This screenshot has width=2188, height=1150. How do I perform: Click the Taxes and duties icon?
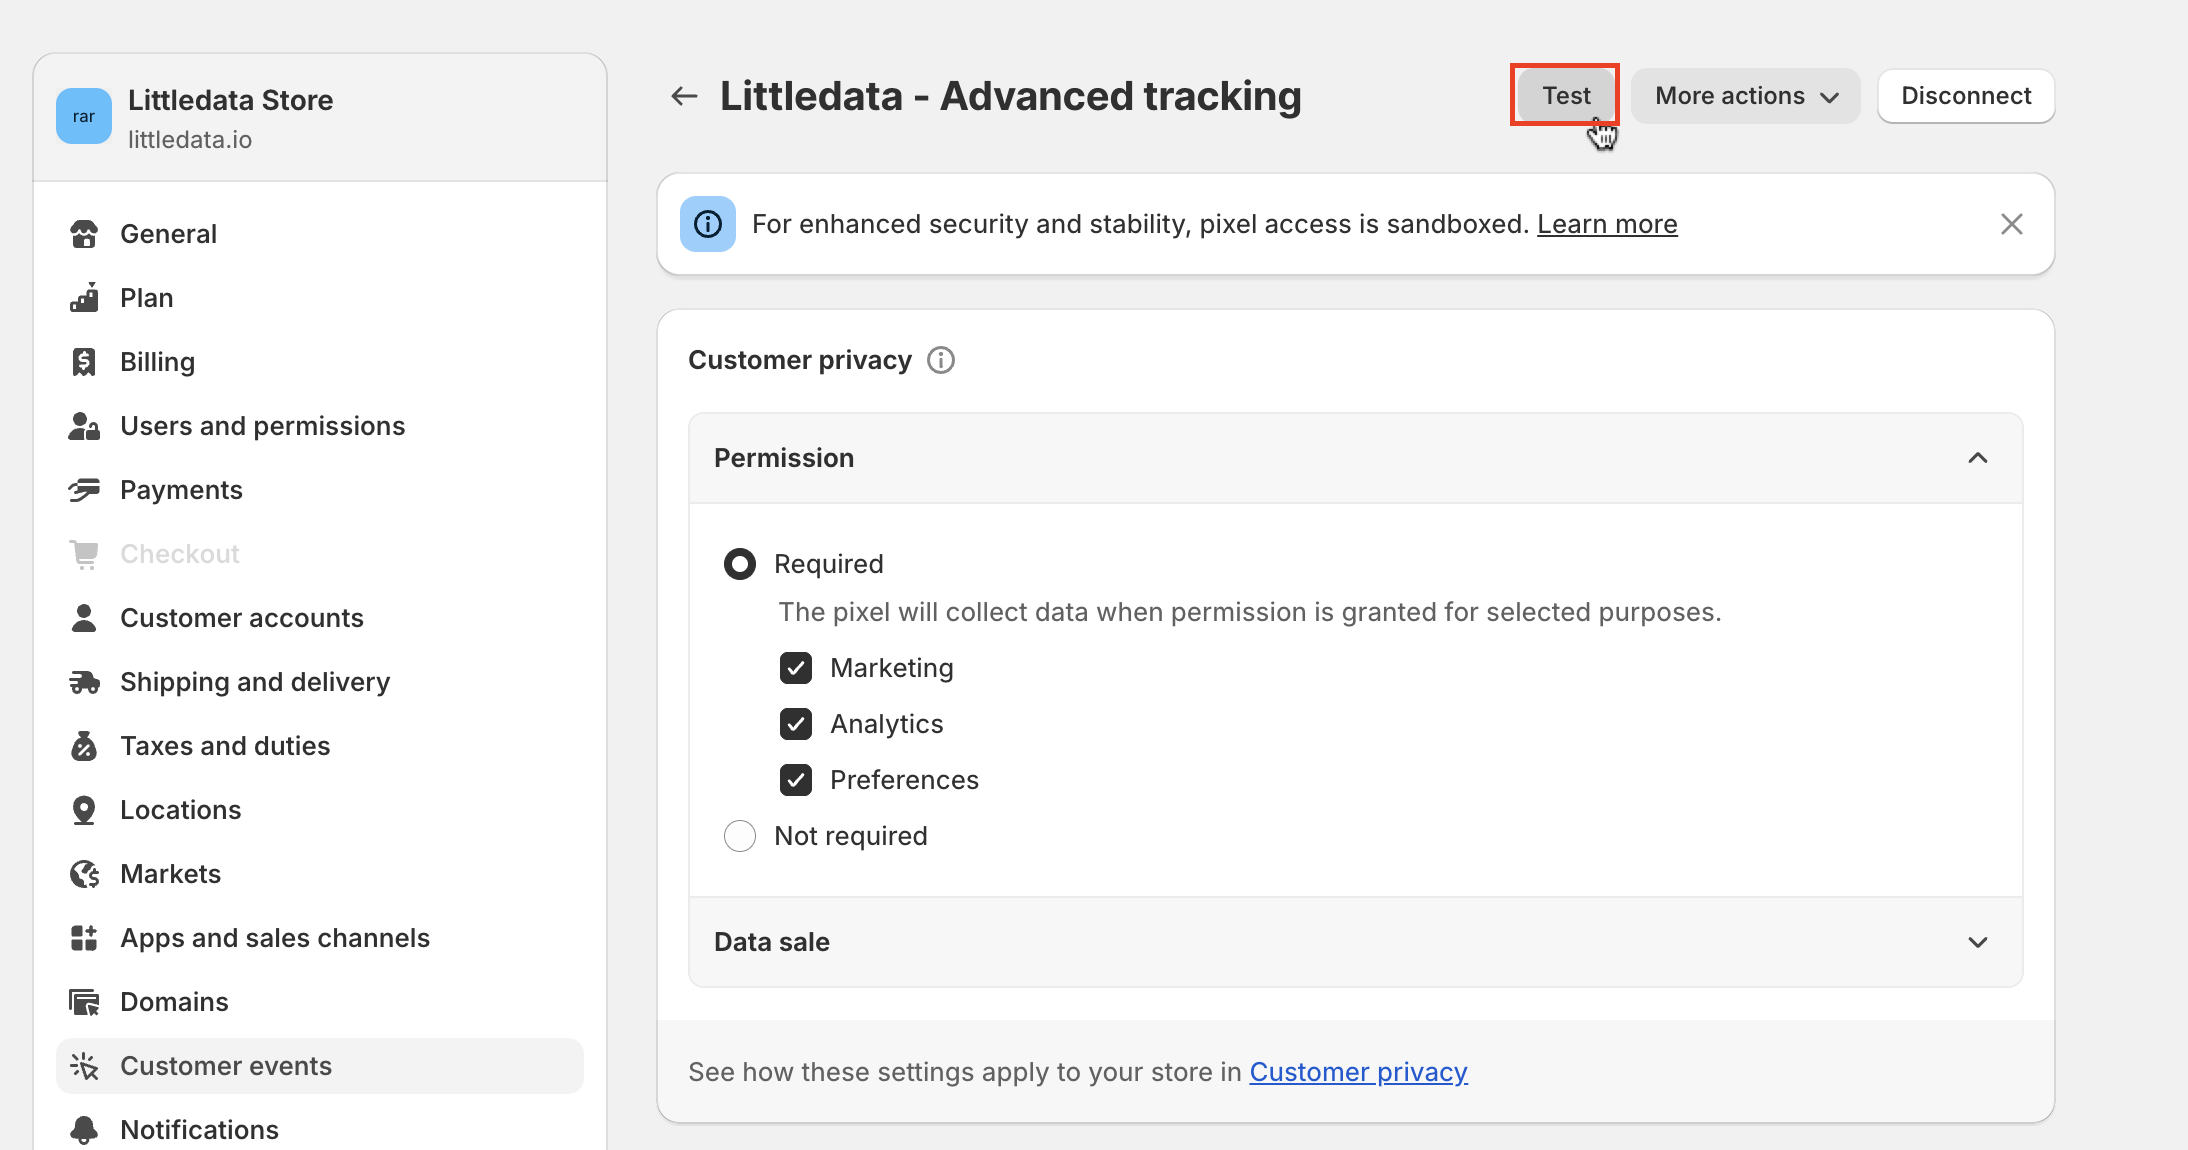point(84,746)
